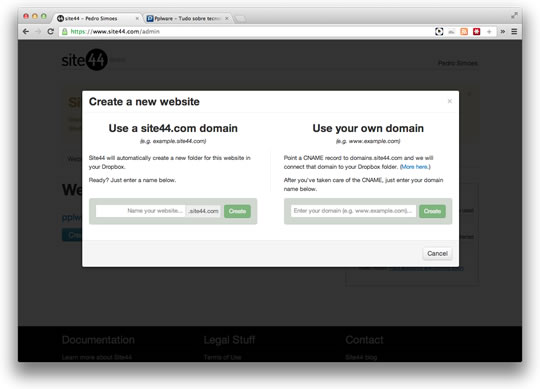Click the orange RSS feed extension icon
This screenshot has width=540, height=389.
[x=464, y=31]
